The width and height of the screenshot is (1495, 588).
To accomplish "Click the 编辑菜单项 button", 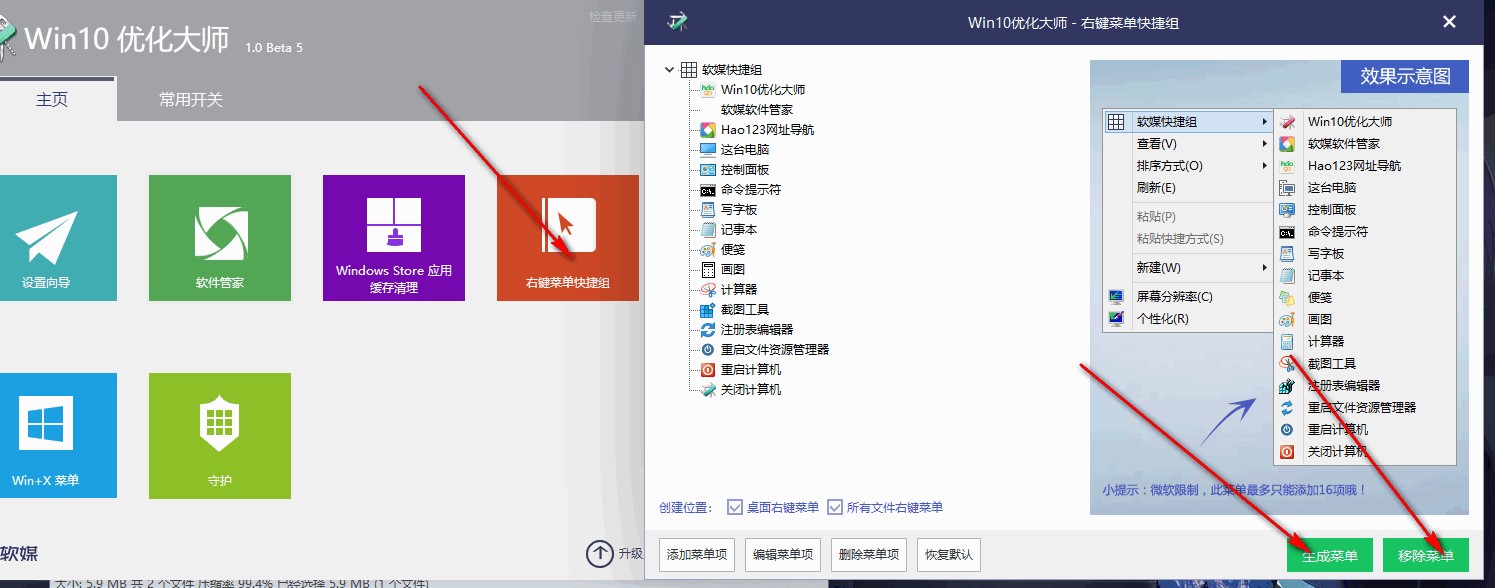I will 784,554.
